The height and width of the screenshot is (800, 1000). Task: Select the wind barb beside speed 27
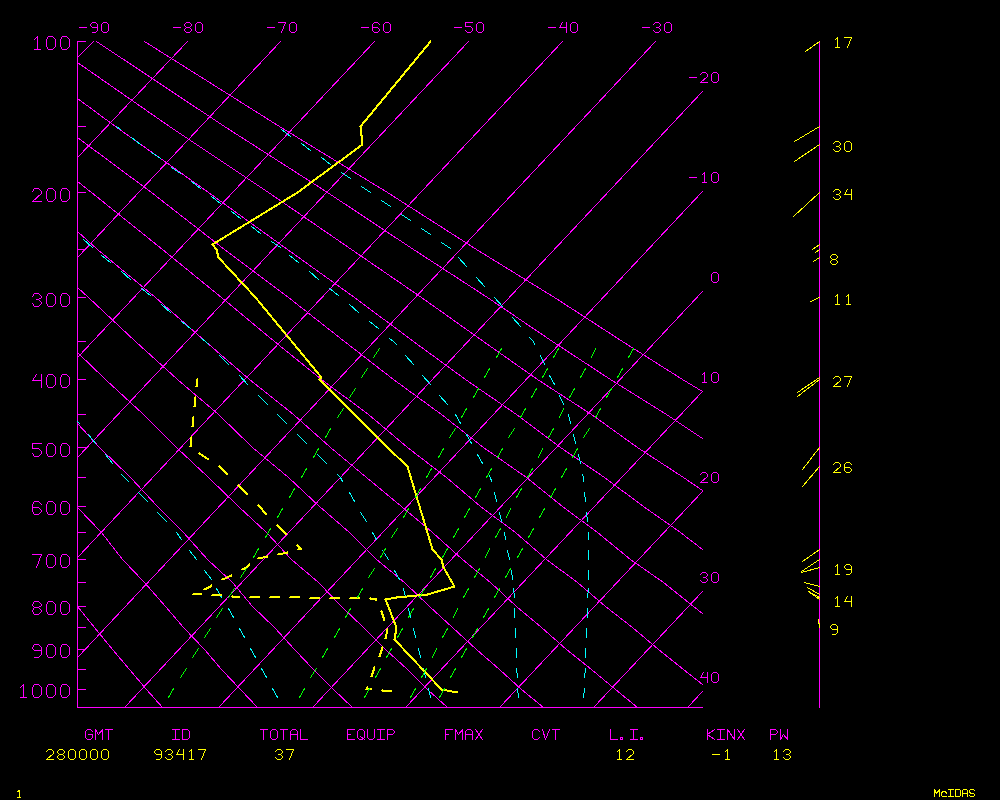808,388
